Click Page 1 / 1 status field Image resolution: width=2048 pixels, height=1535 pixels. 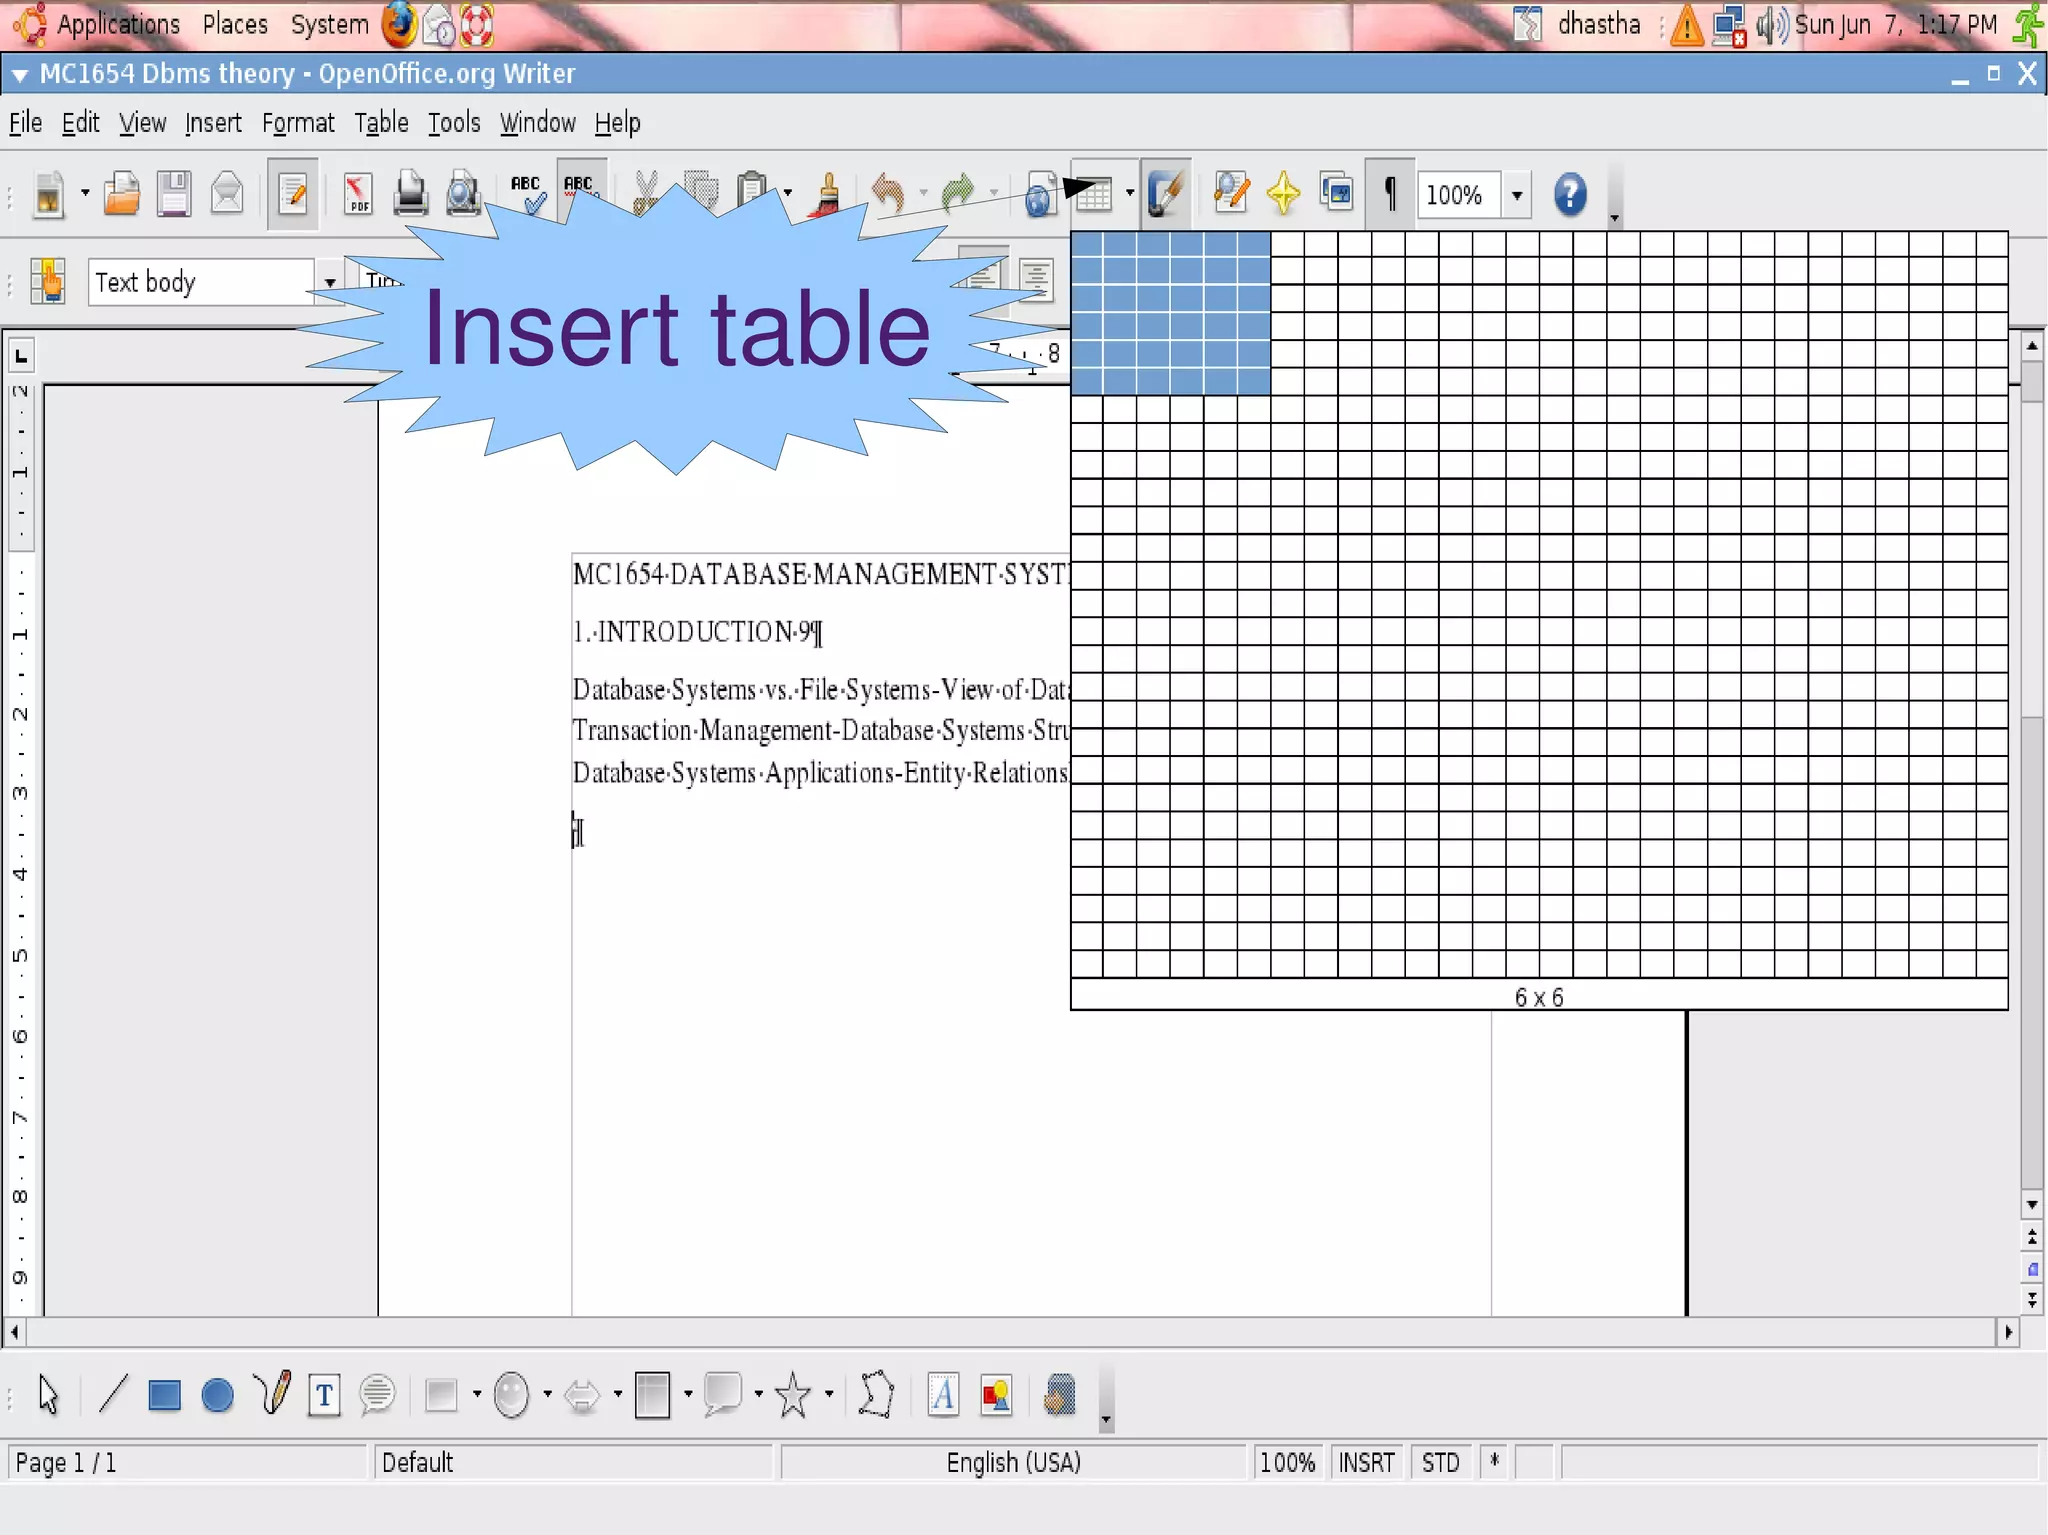[x=187, y=1463]
